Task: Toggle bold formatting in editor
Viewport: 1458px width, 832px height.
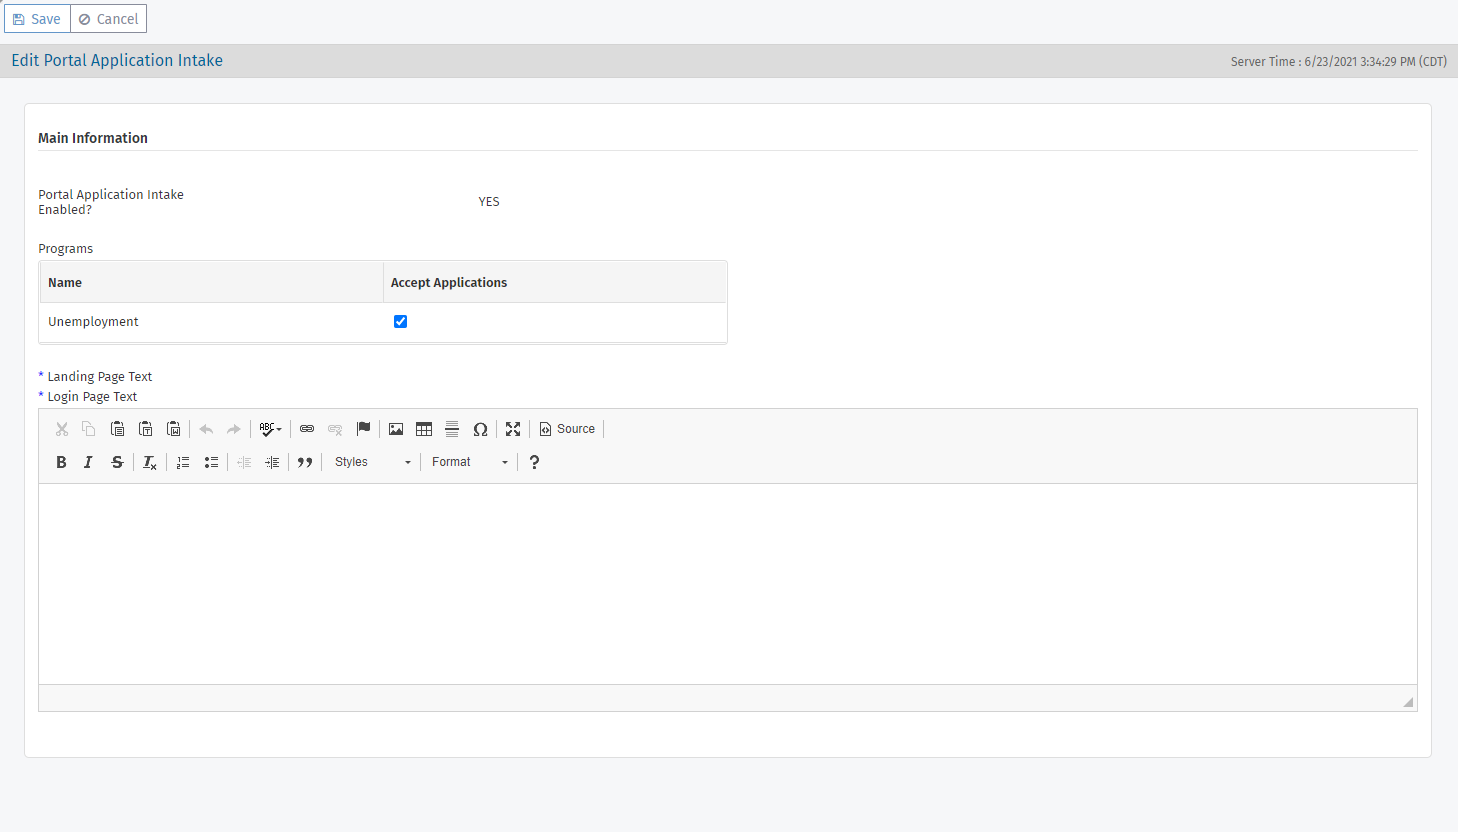Action: click(x=61, y=462)
